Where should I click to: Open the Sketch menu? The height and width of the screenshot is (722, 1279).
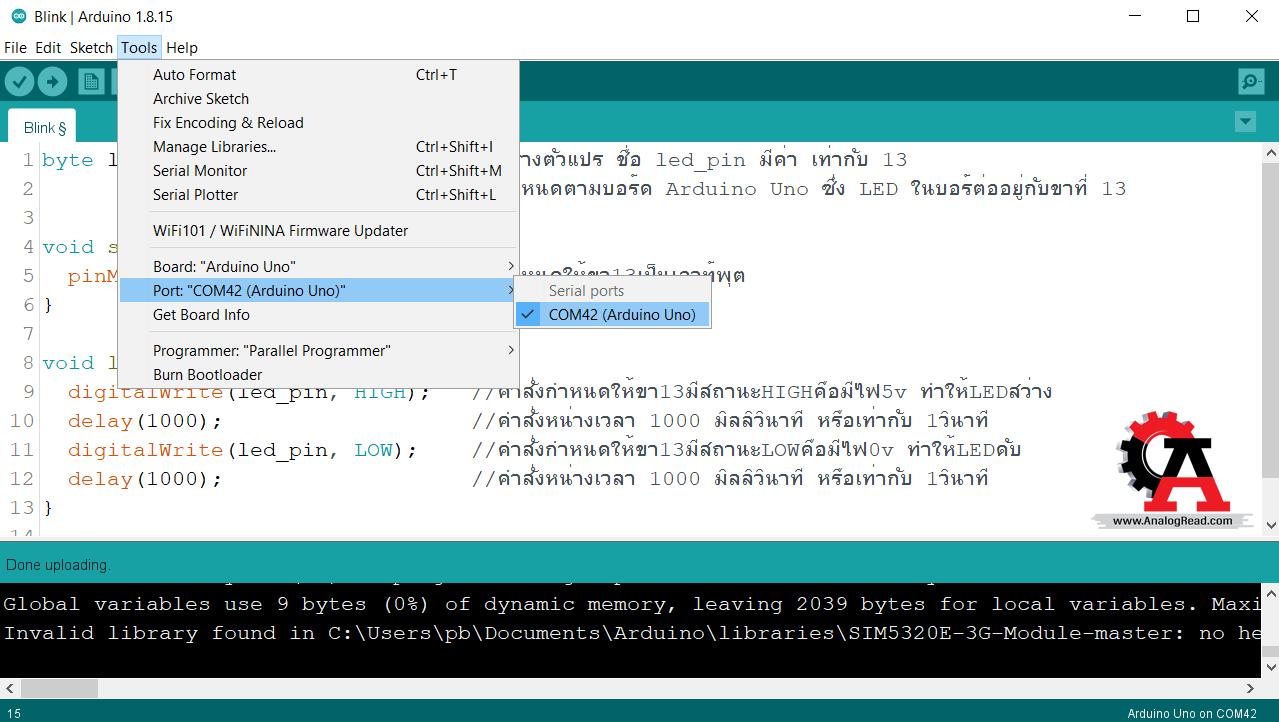pos(91,48)
